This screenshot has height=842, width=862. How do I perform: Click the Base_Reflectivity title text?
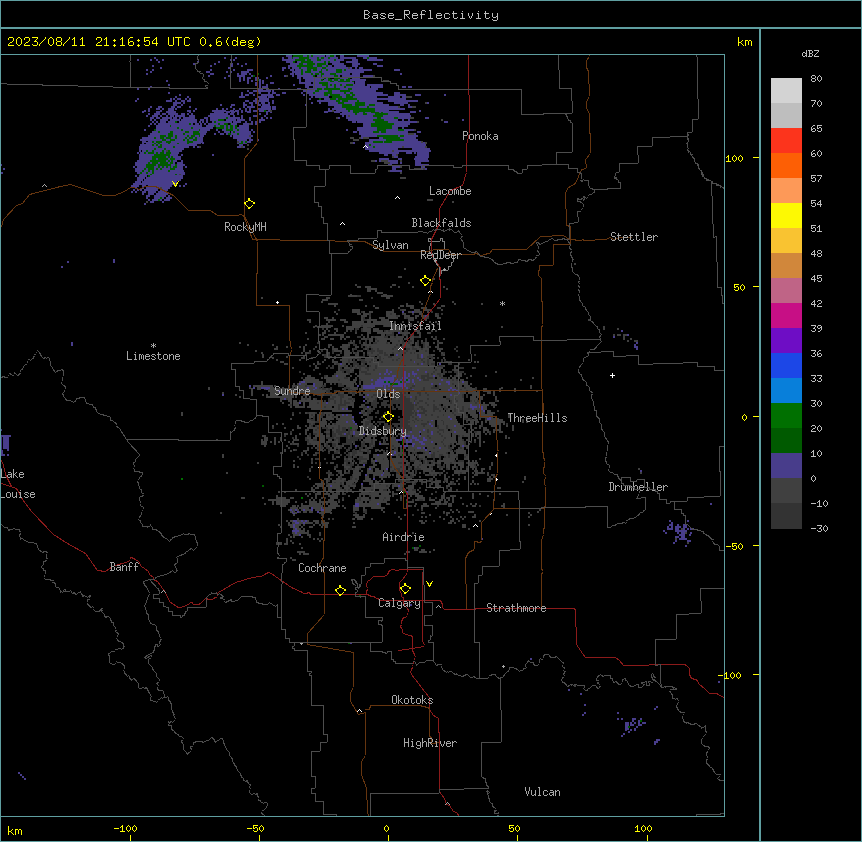[x=431, y=15]
